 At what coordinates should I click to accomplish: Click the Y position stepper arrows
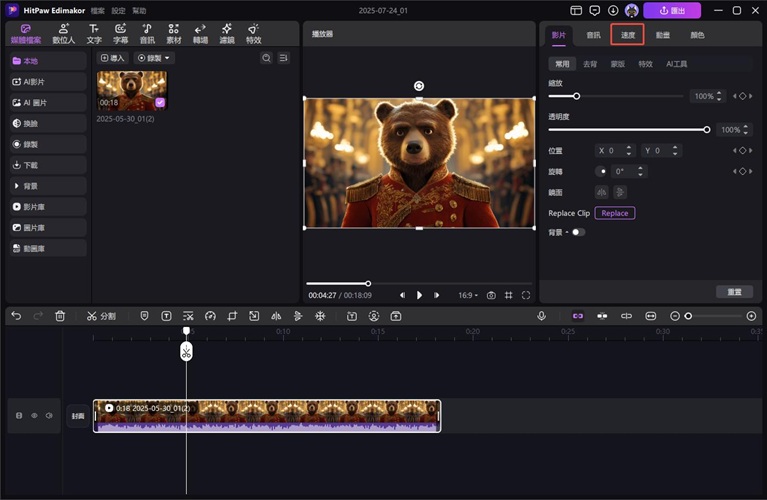coord(675,151)
